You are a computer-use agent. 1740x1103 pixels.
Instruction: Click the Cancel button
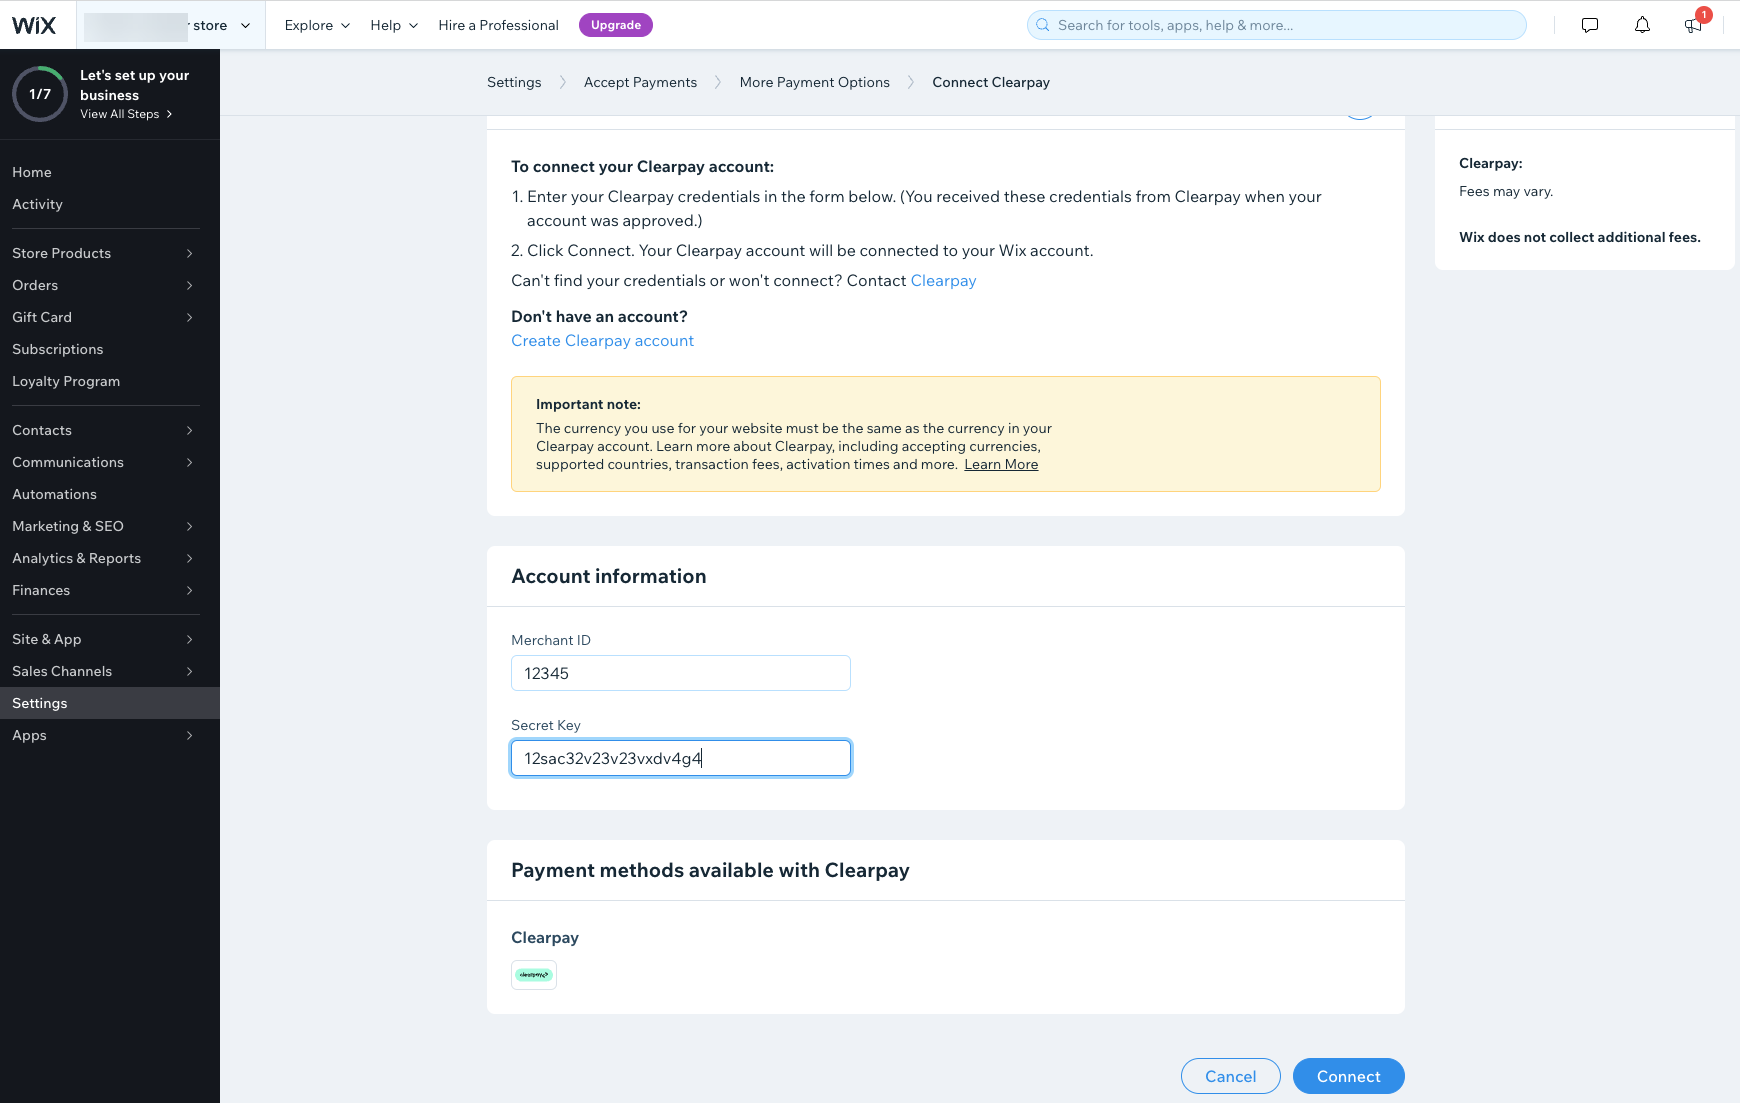tap(1230, 1076)
